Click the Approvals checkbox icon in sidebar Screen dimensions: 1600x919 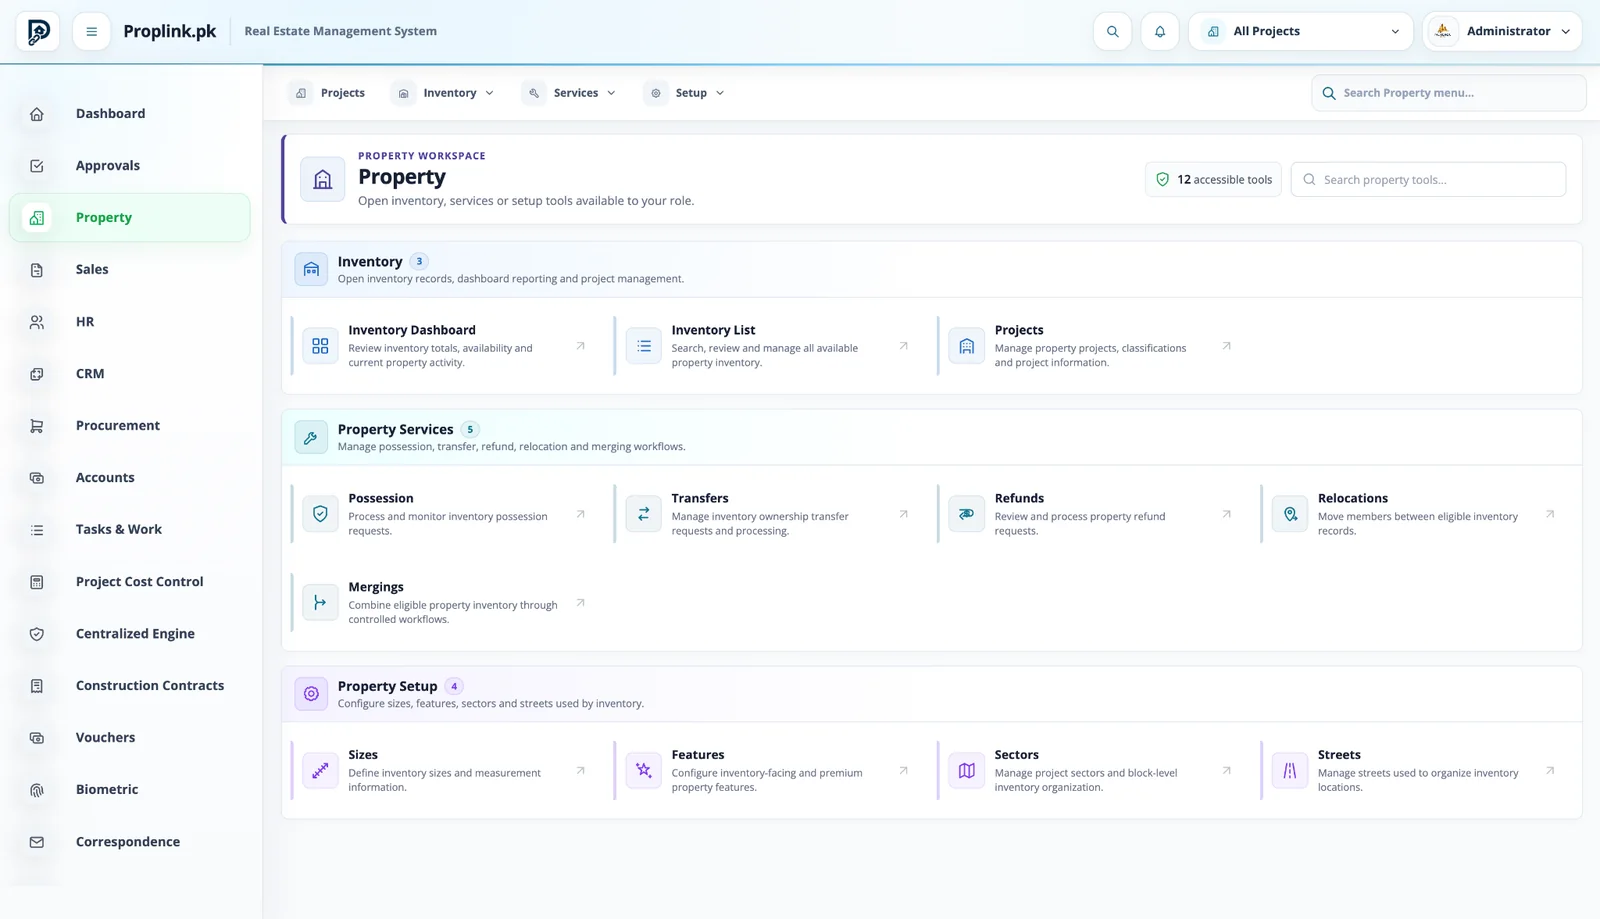pyautogui.click(x=37, y=166)
